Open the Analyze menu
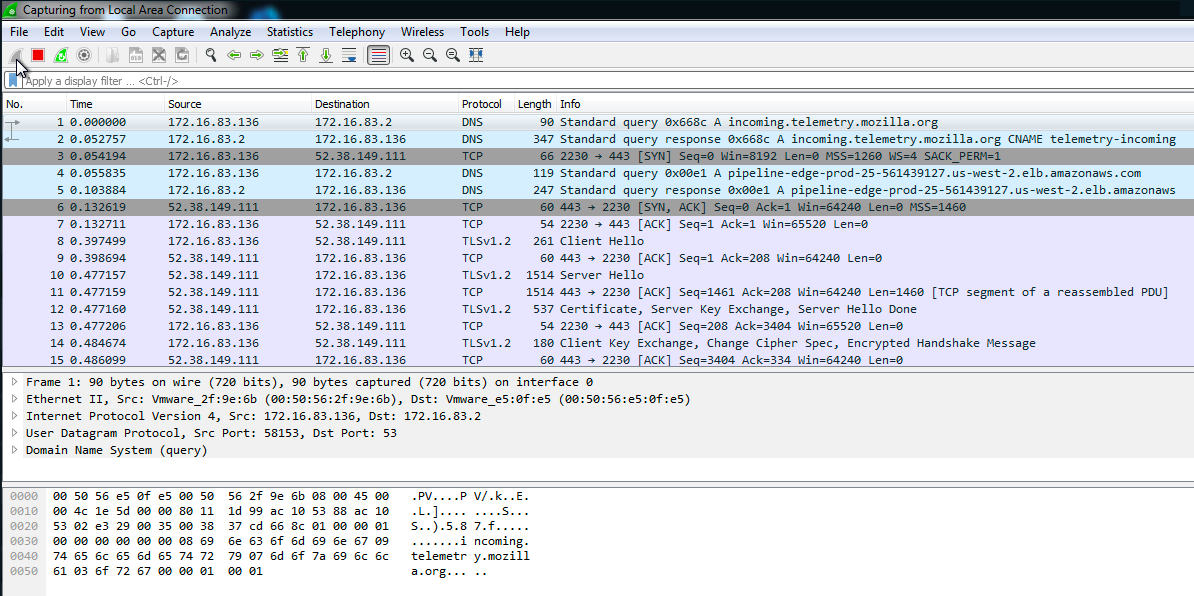1194x596 pixels. tap(230, 32)
